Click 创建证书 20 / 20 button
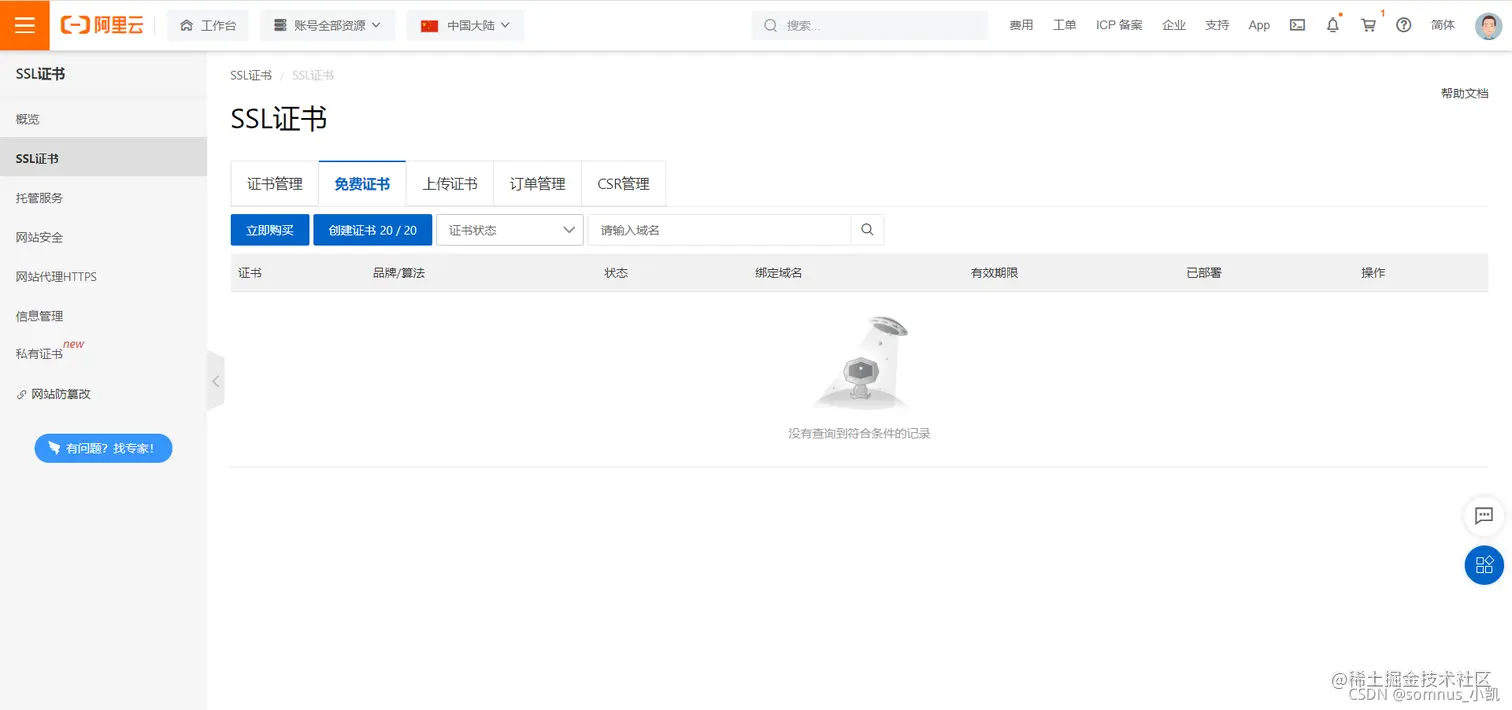Screen dimensions: 1512x710 [372, 229]
